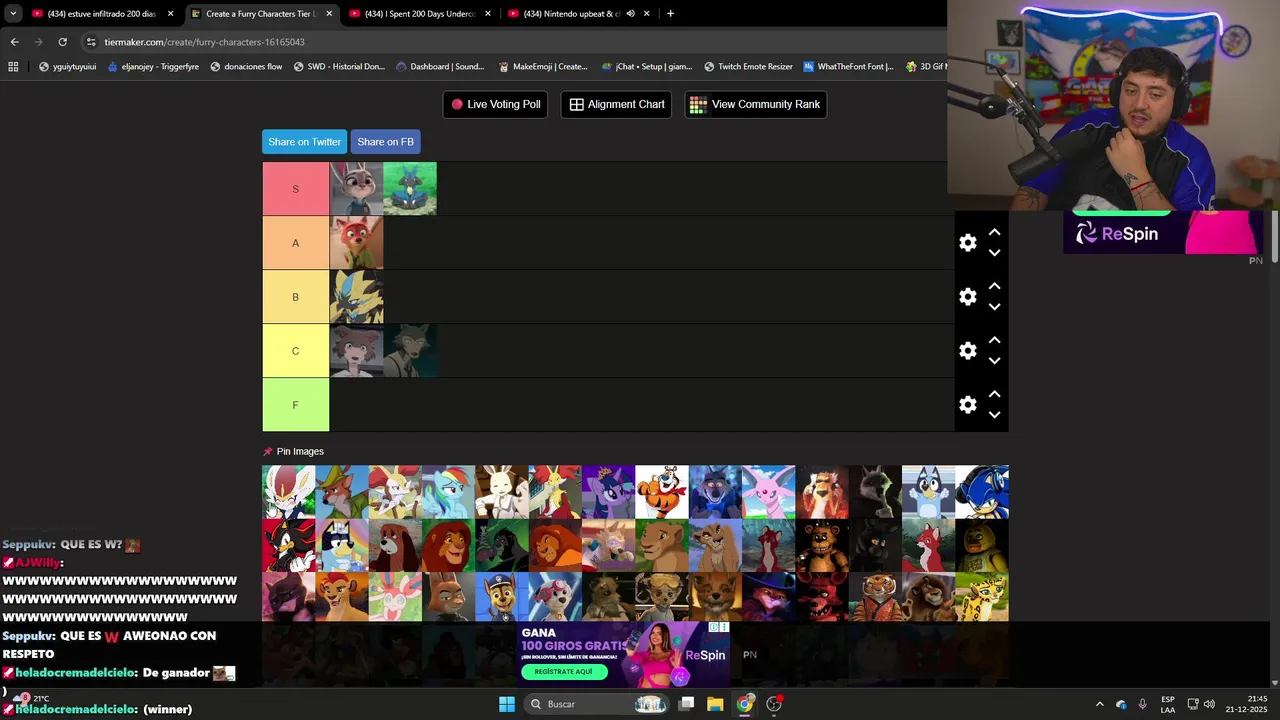Open tab search dropdown arrow
The image size is (1280, 720).
click(x=13, y=14)
